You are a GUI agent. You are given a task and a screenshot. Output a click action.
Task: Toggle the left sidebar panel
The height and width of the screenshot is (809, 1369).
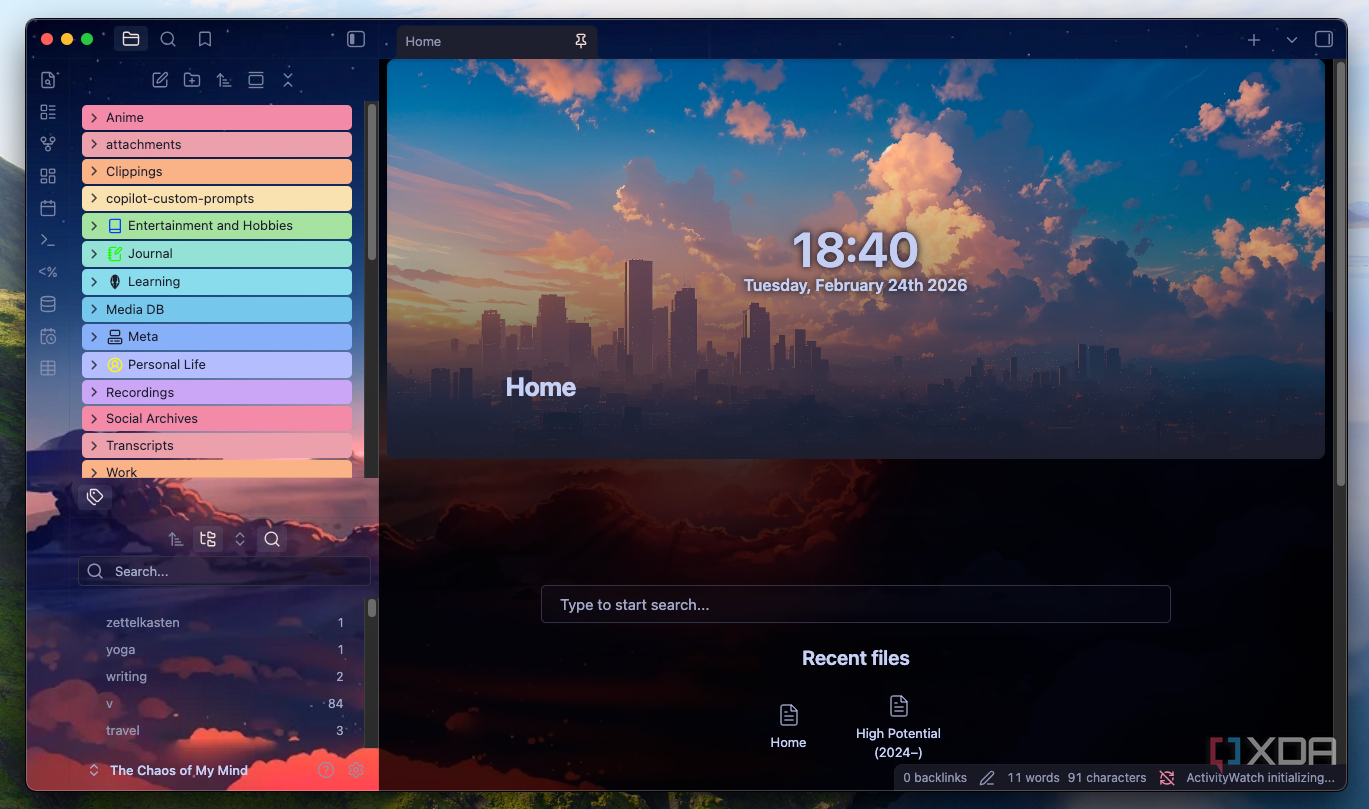[x=356, y=39]
